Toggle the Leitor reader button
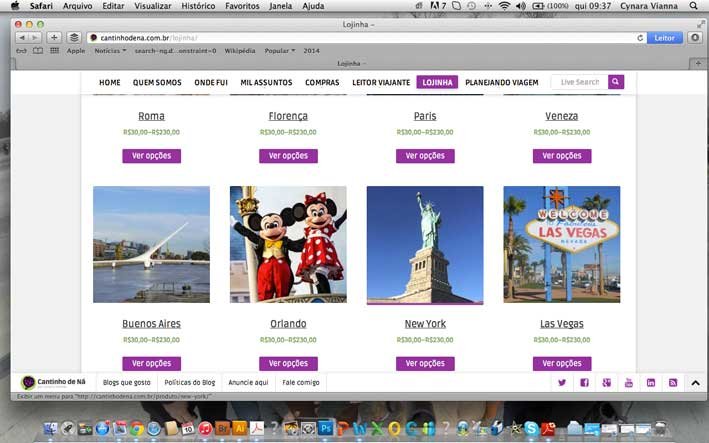Image resolution: width=709 pixels, height=443 pixels. [x=665, y=38]
